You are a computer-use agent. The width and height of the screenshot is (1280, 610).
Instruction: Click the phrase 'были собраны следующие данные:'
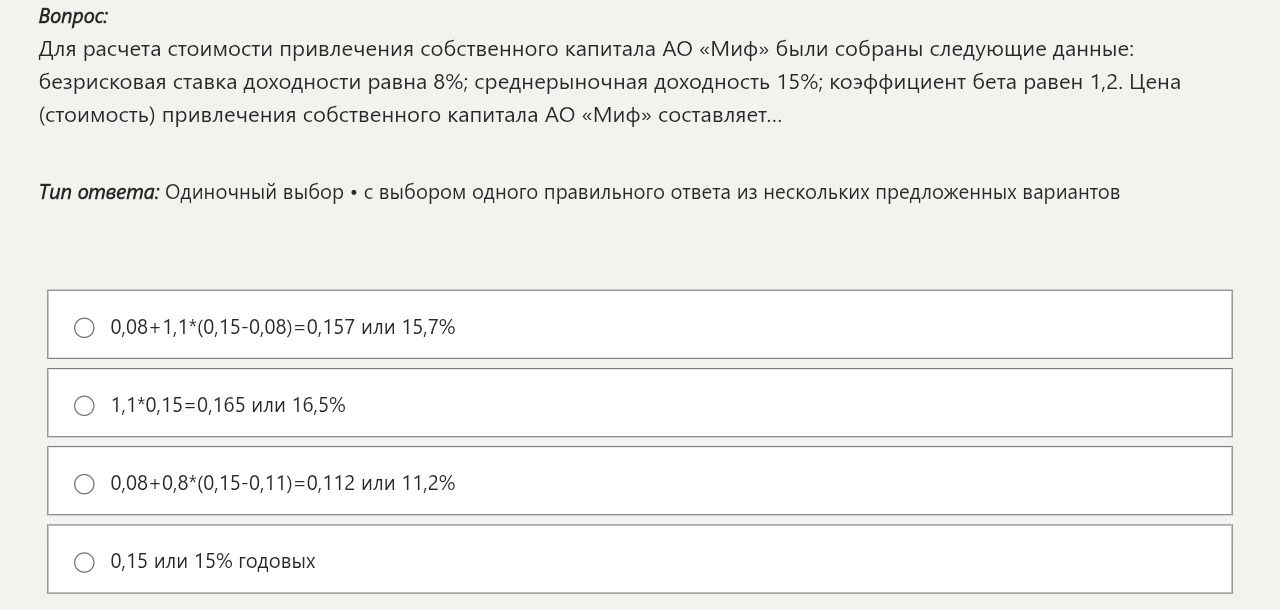click(x=955, y=49)
